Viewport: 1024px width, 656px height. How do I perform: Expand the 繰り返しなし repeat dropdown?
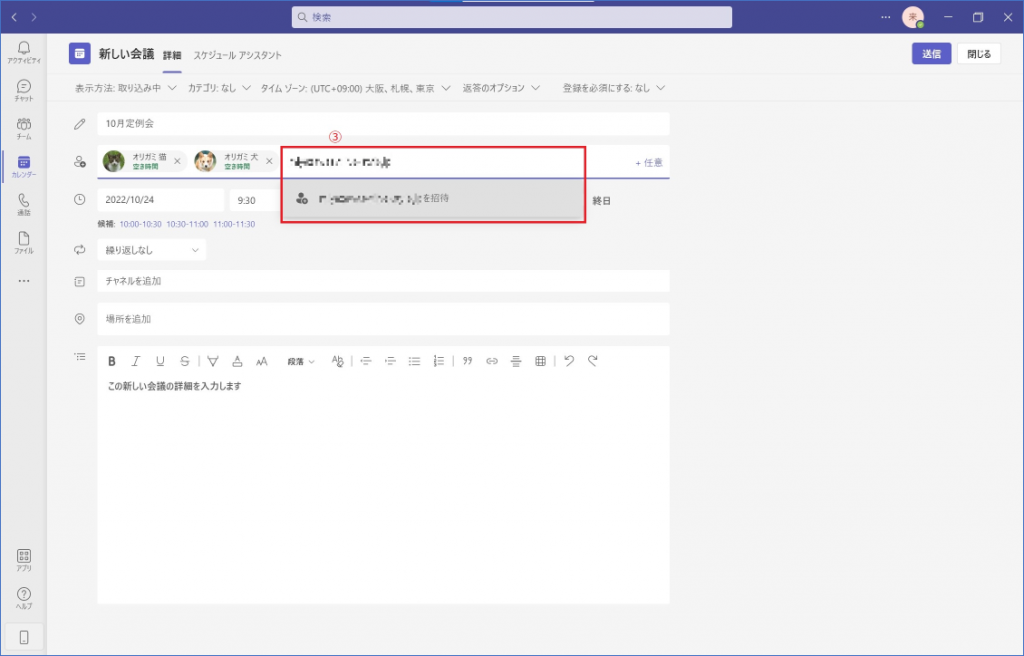coord(152,250)
